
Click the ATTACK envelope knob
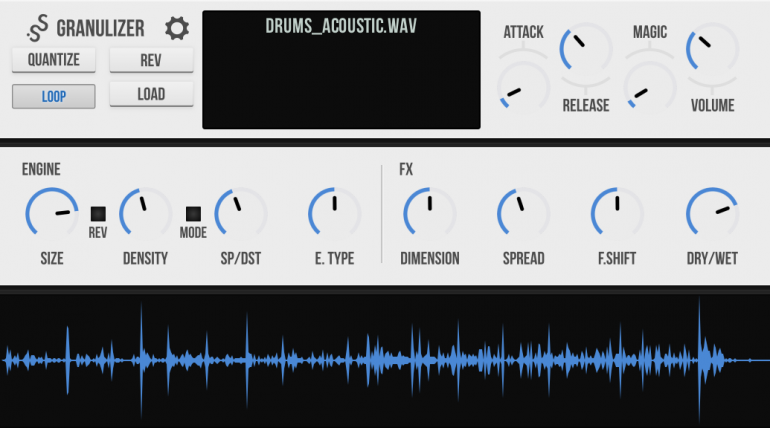(523, 87)
